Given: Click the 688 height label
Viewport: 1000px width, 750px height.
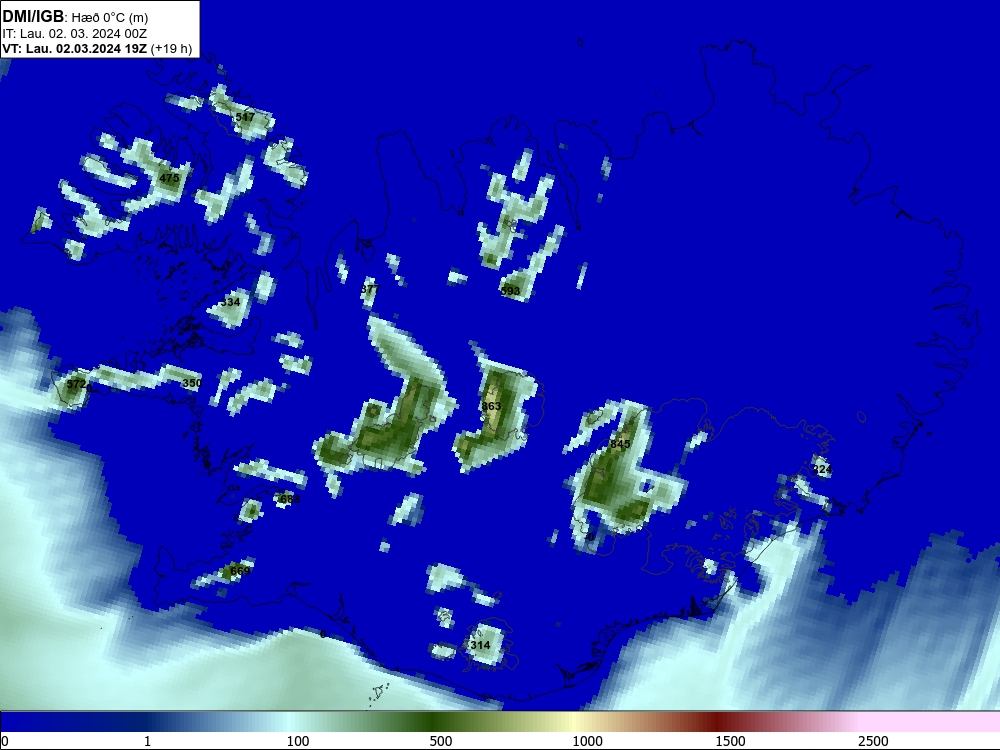Looking at the screenshot, I should coord(290,499).
